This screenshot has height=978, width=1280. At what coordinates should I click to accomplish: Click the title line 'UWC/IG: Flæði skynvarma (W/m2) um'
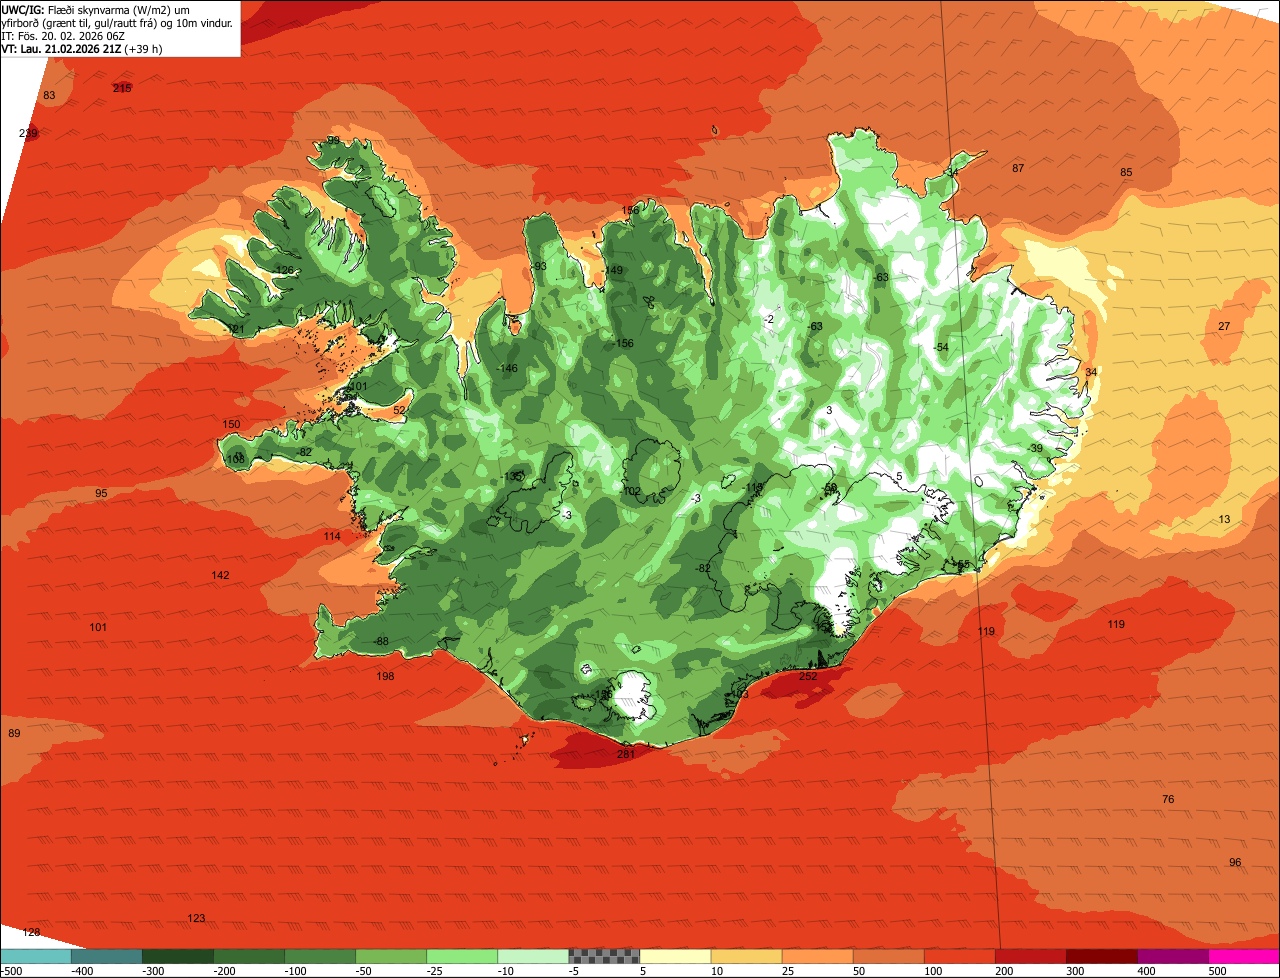(95, 8)
